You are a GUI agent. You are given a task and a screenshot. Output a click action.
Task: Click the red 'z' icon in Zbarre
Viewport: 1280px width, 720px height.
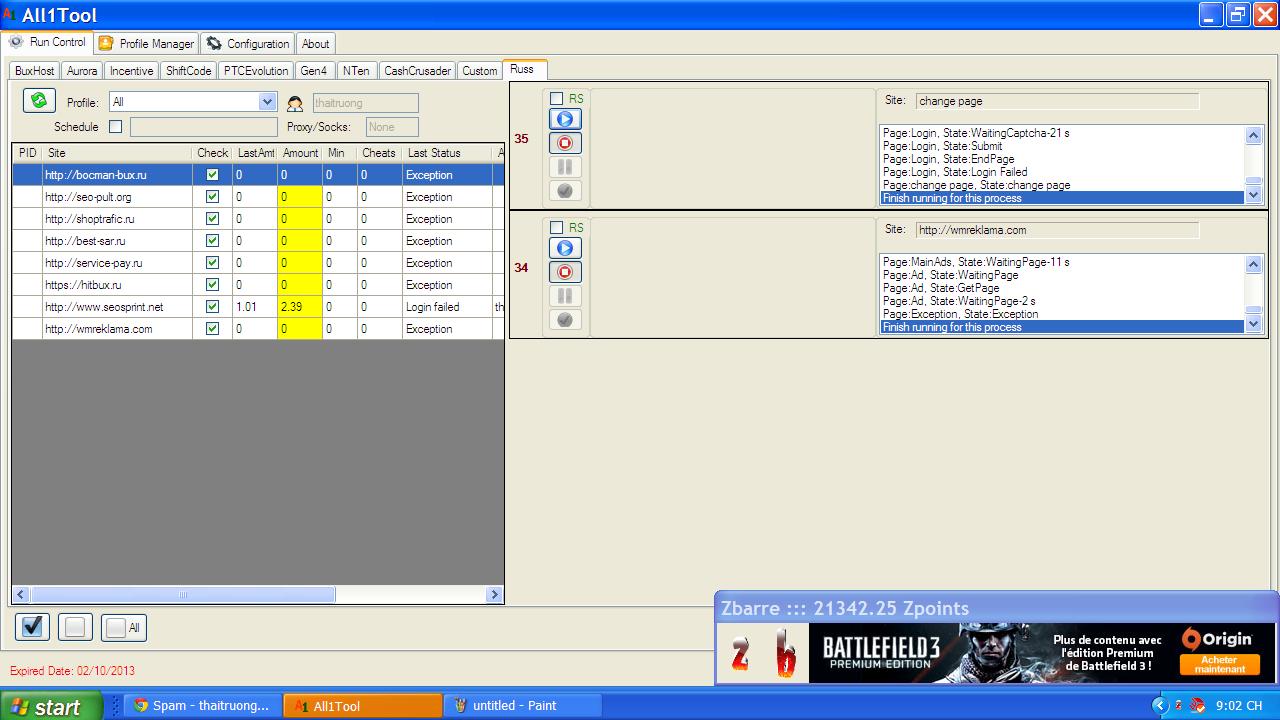[x=740, y=654]
